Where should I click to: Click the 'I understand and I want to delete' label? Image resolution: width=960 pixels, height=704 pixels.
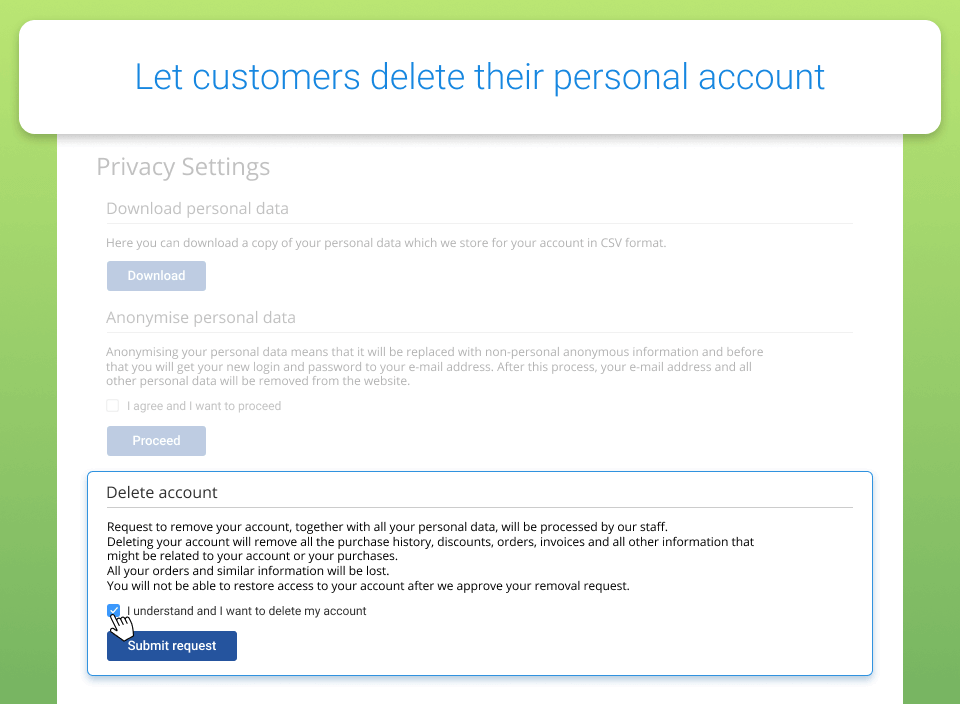(247, 611)
